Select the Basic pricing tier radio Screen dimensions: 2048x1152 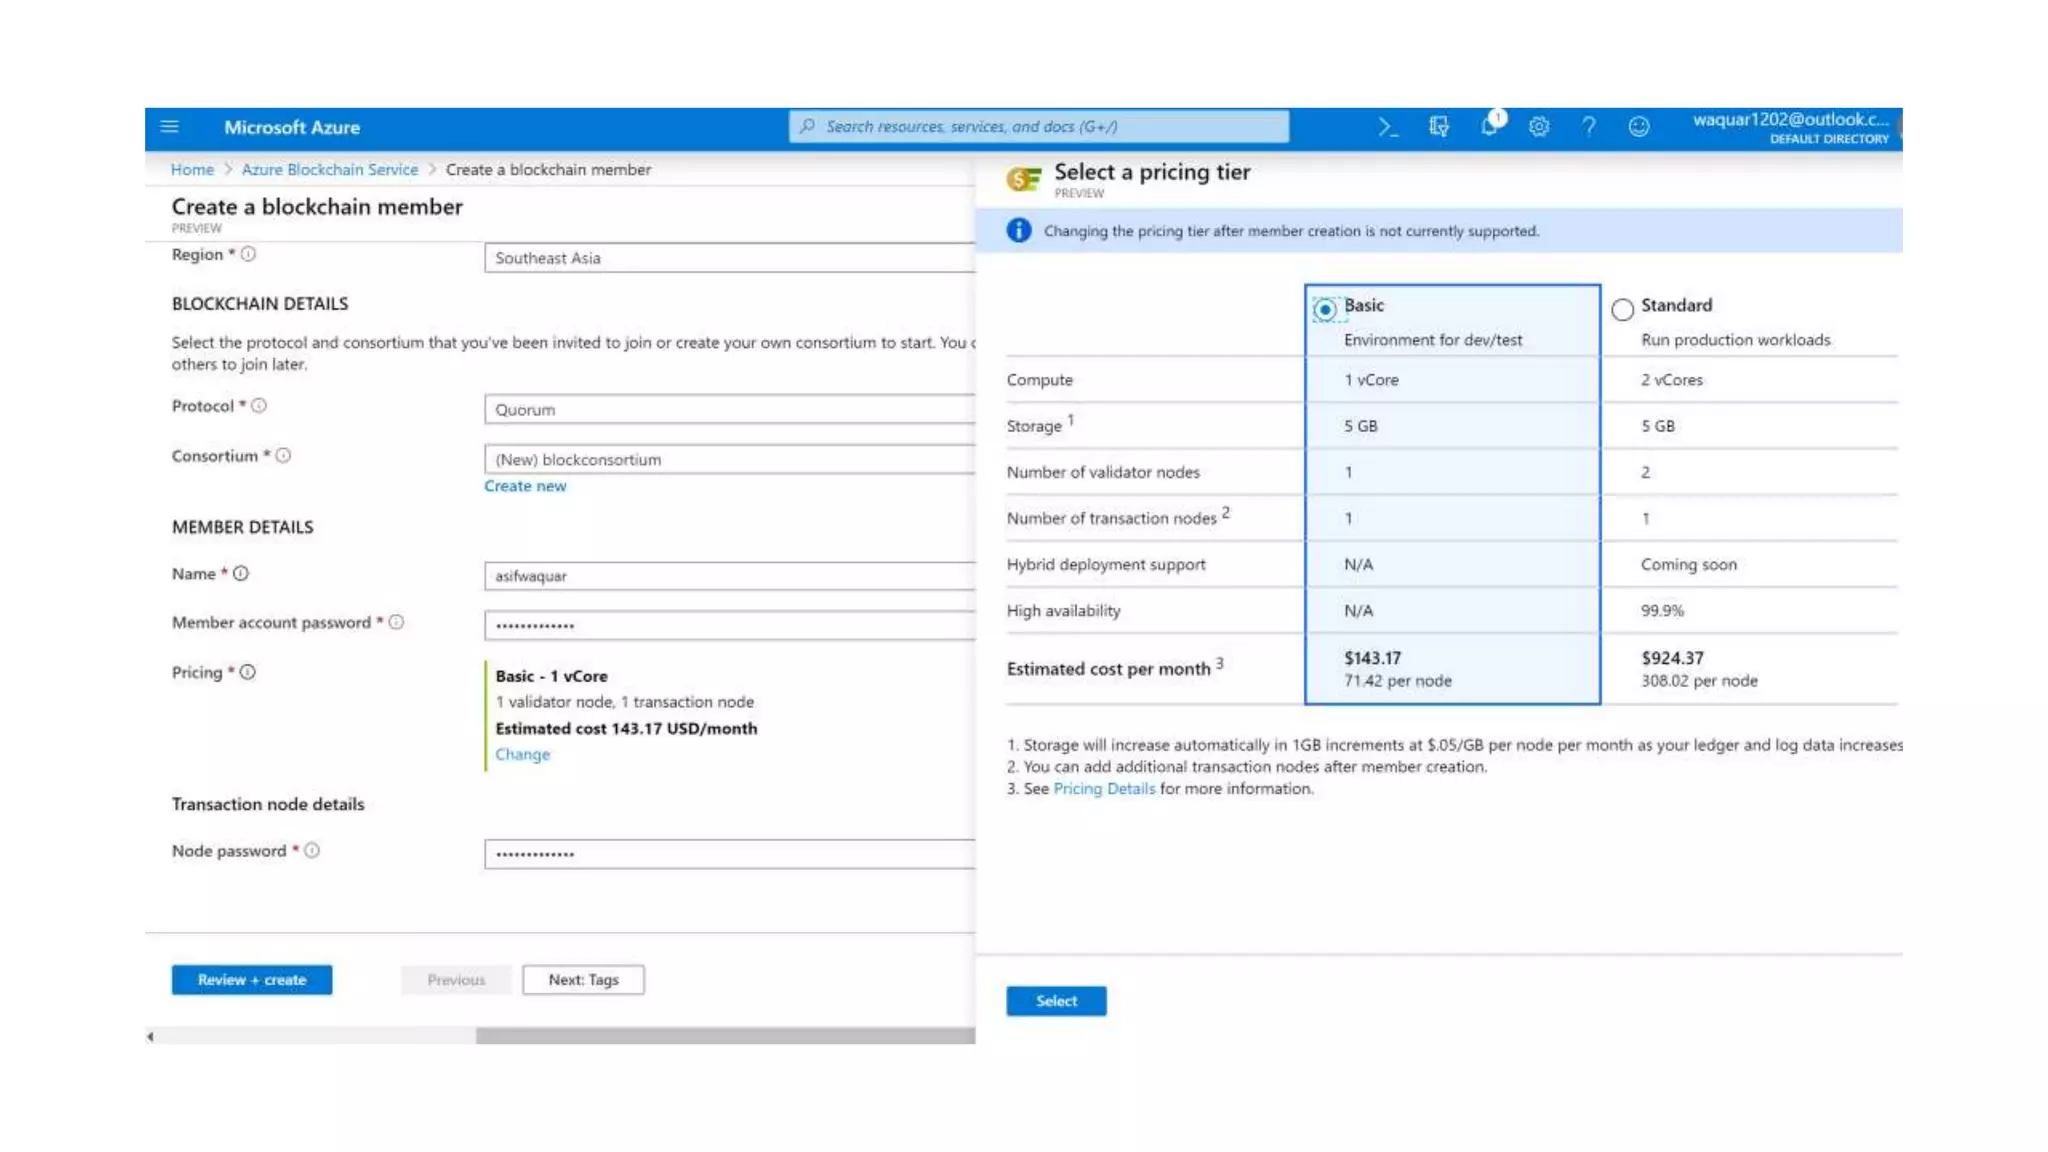point(1324,309)
